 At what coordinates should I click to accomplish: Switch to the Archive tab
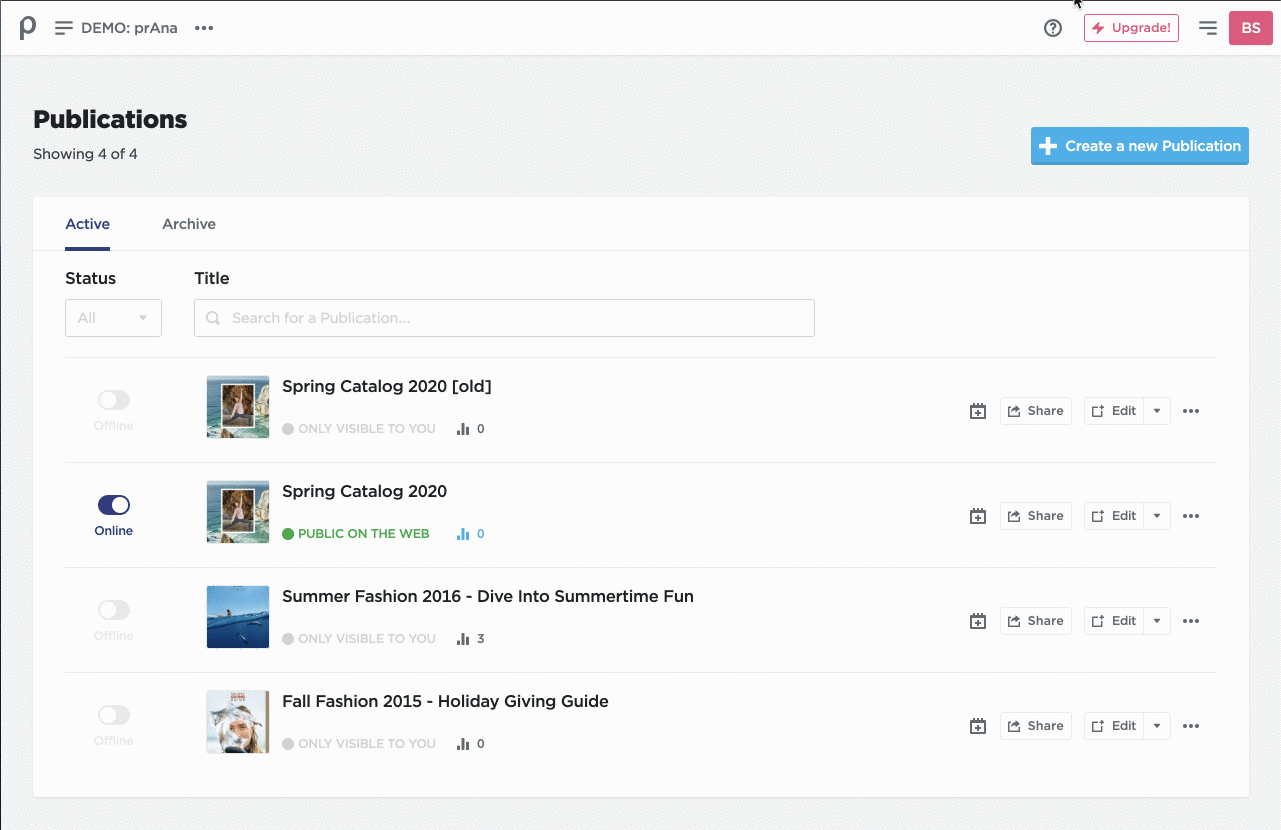(x=189, y=224)
